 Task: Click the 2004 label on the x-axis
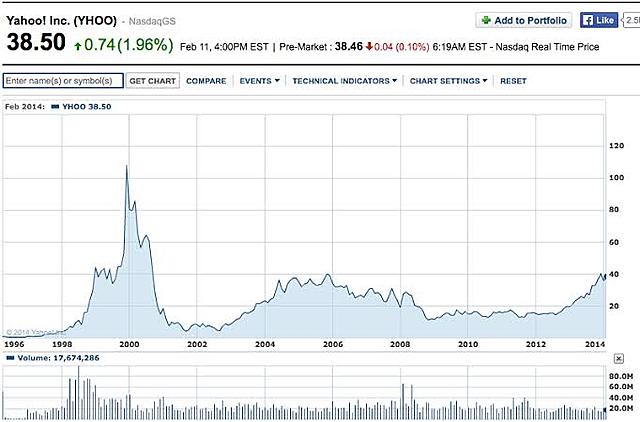pos(265,344)
